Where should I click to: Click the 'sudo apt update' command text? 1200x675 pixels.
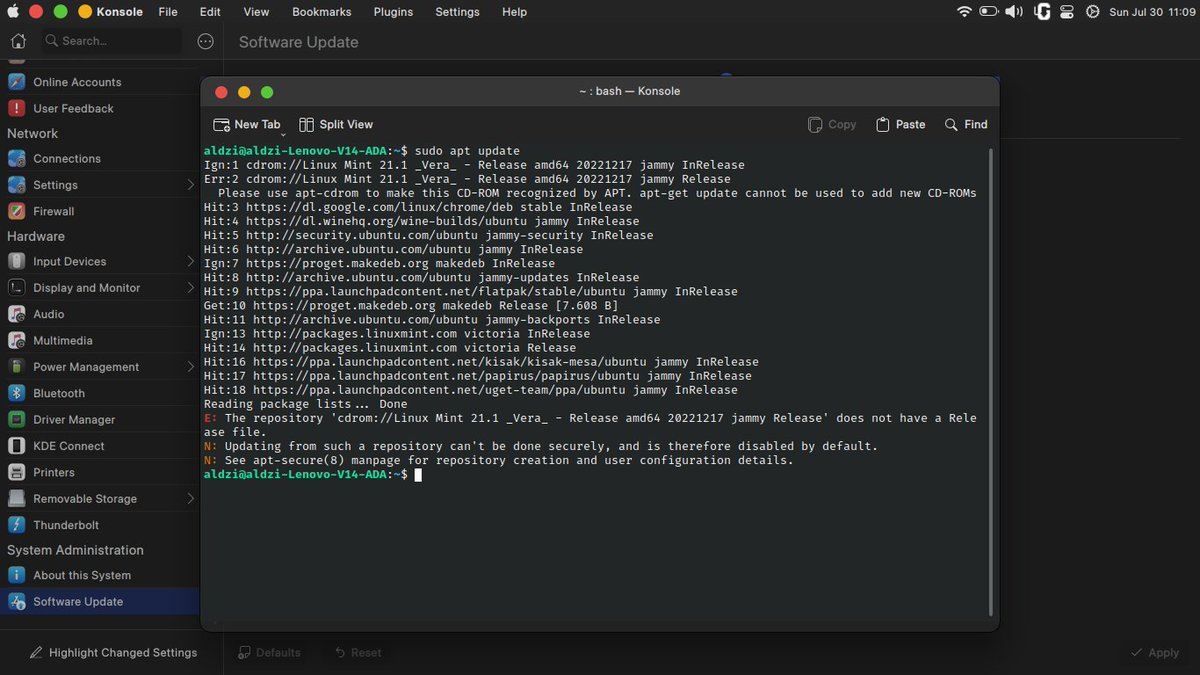pyautogui.click(x=467, y=151)
